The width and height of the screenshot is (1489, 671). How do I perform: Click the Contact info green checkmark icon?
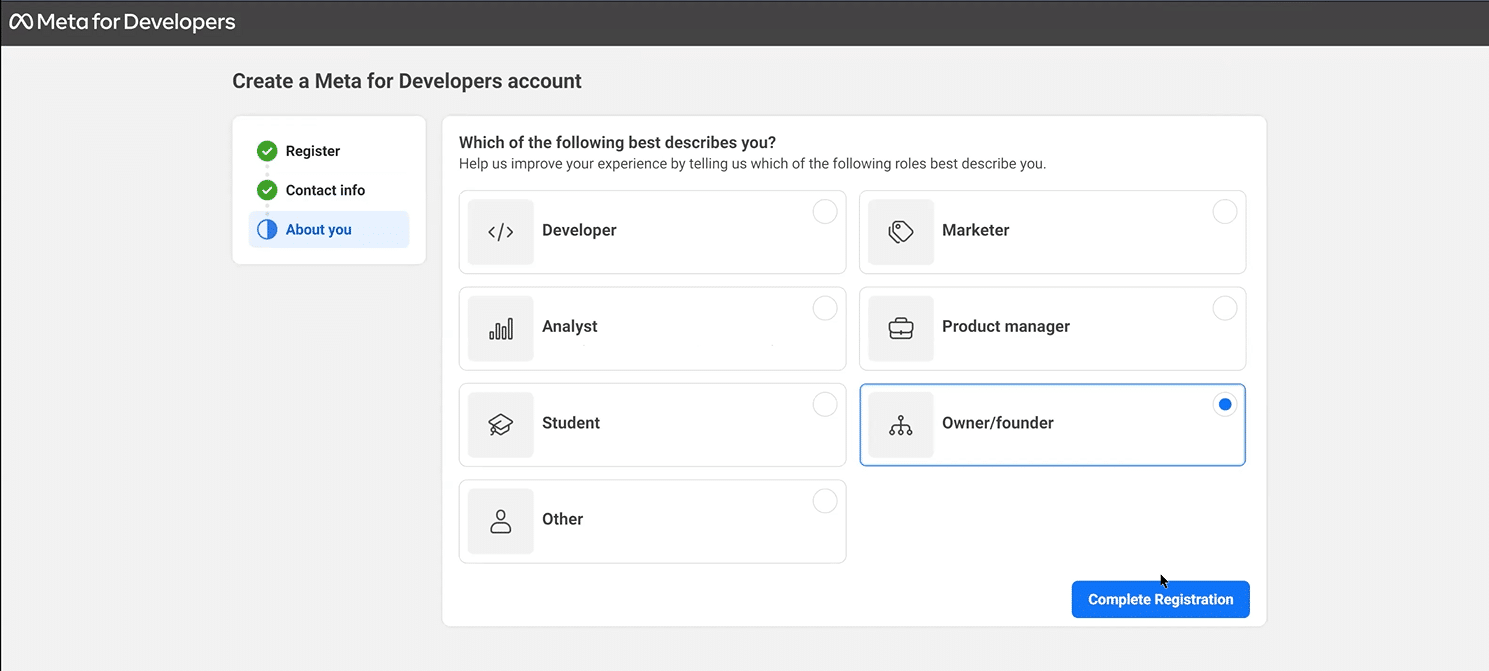coord(267,190)
